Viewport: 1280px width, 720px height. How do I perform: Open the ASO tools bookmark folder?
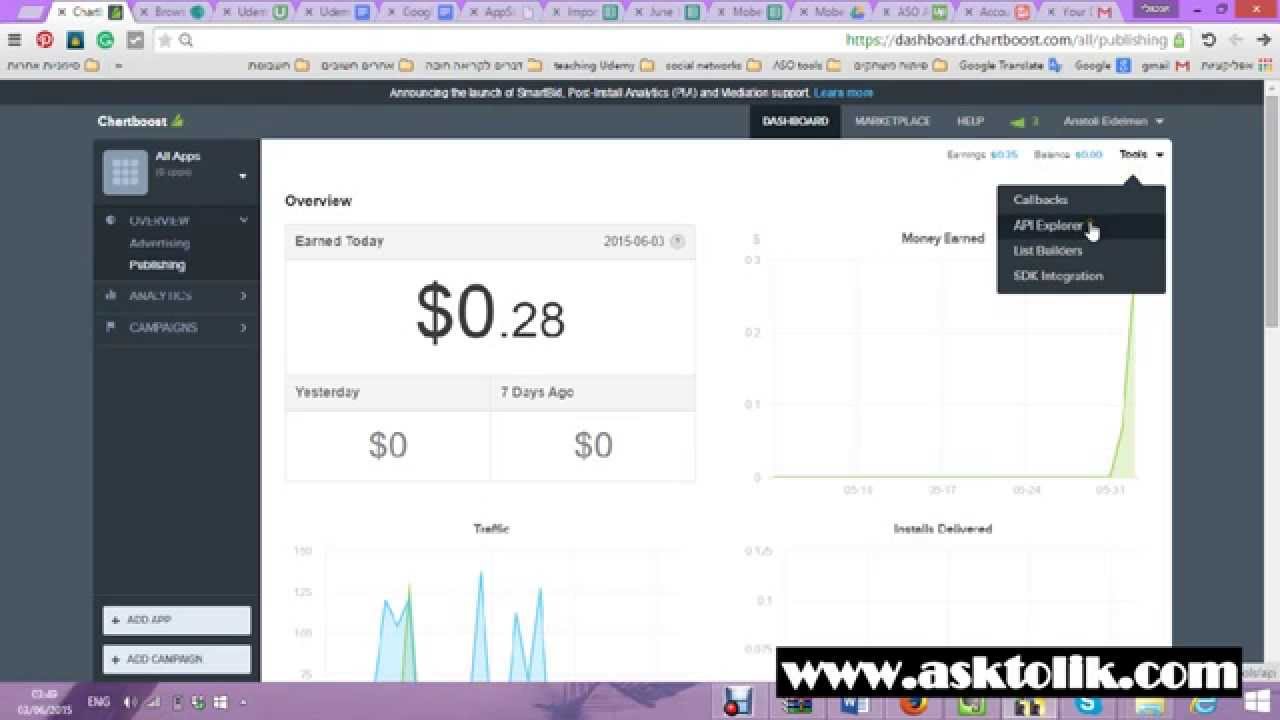point(805,66)
